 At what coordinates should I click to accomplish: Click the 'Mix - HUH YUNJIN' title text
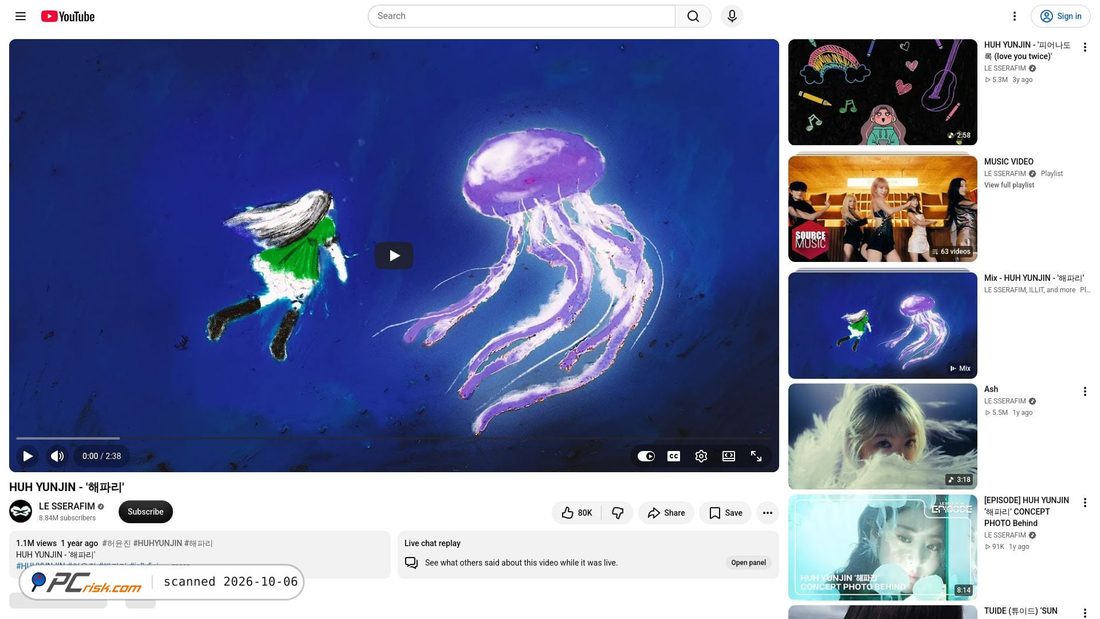coord(1034,278)
